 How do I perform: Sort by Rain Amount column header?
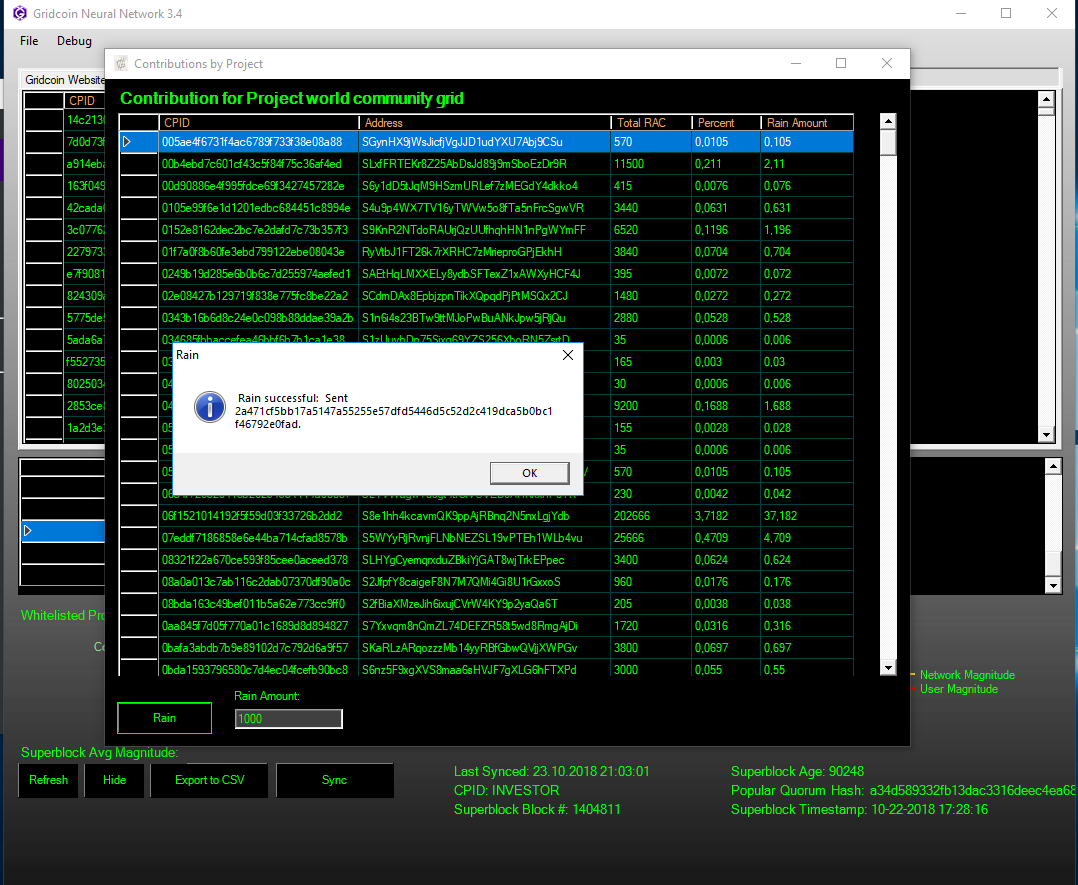806,122
